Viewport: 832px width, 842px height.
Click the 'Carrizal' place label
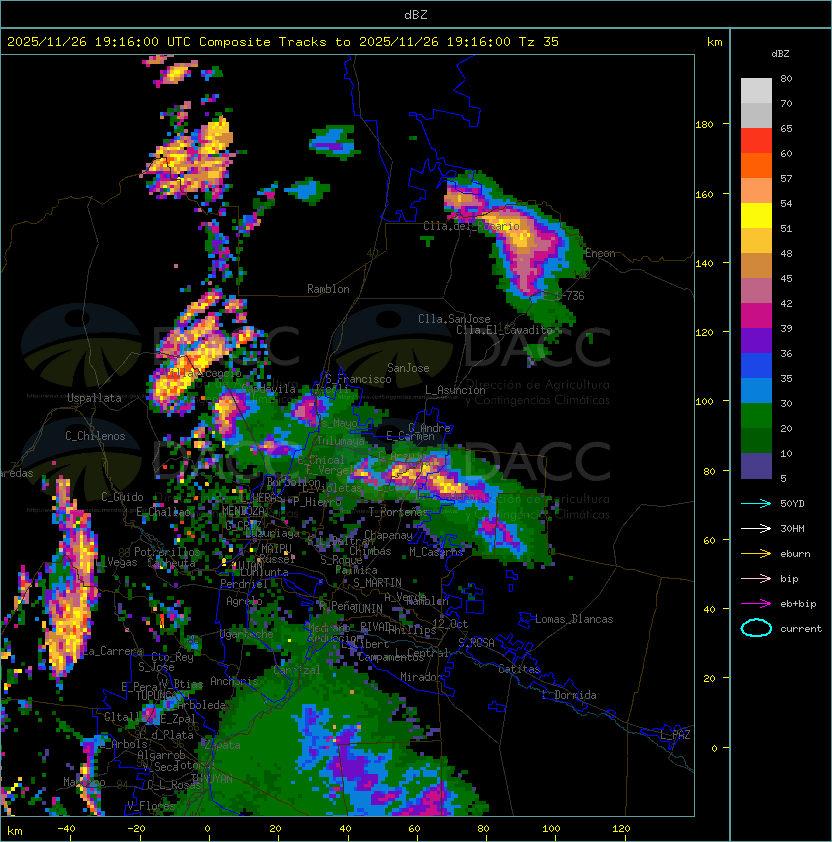pyautogui.click(x=297, y=670)
